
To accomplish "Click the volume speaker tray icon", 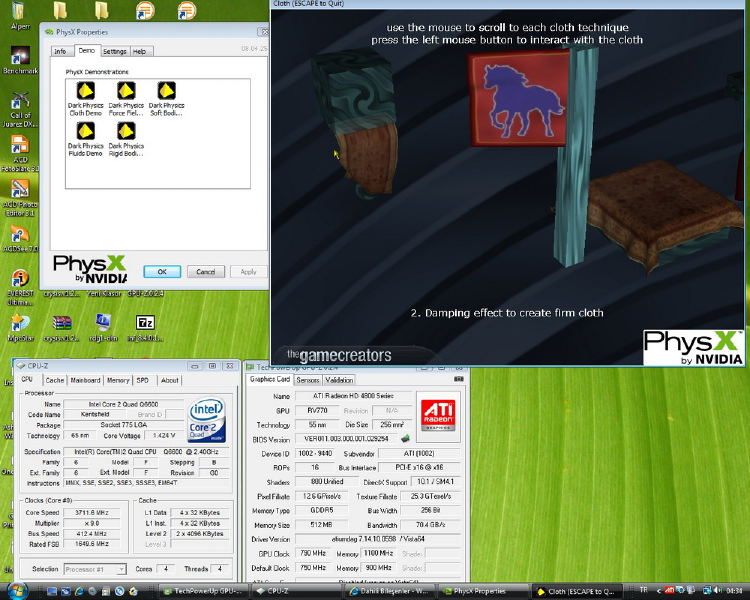I will point(717,590).
